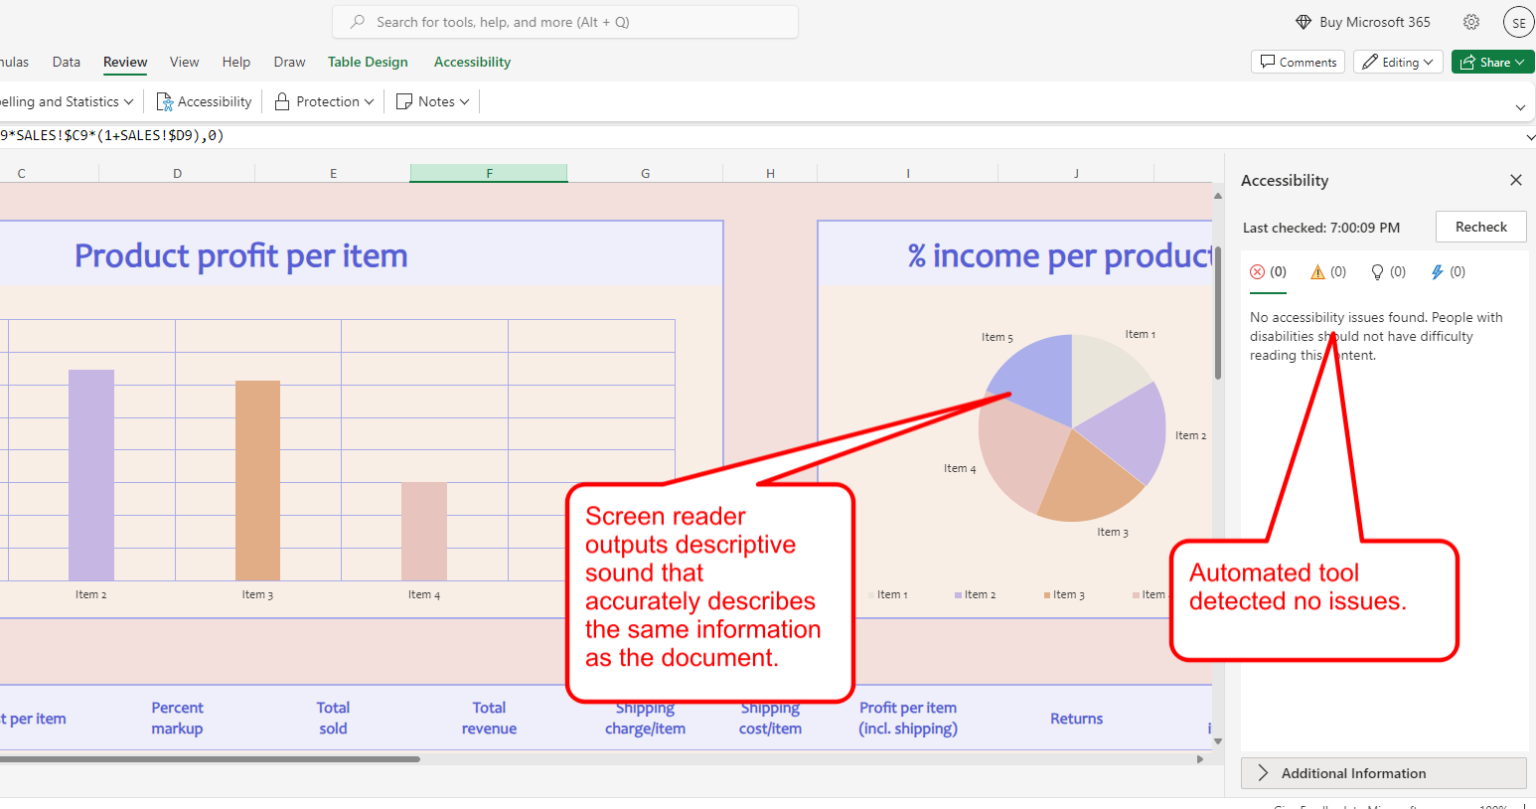Switch to the Table Design tab
The height and width of the screenshot is (809, 1536).
pos(367,61)
